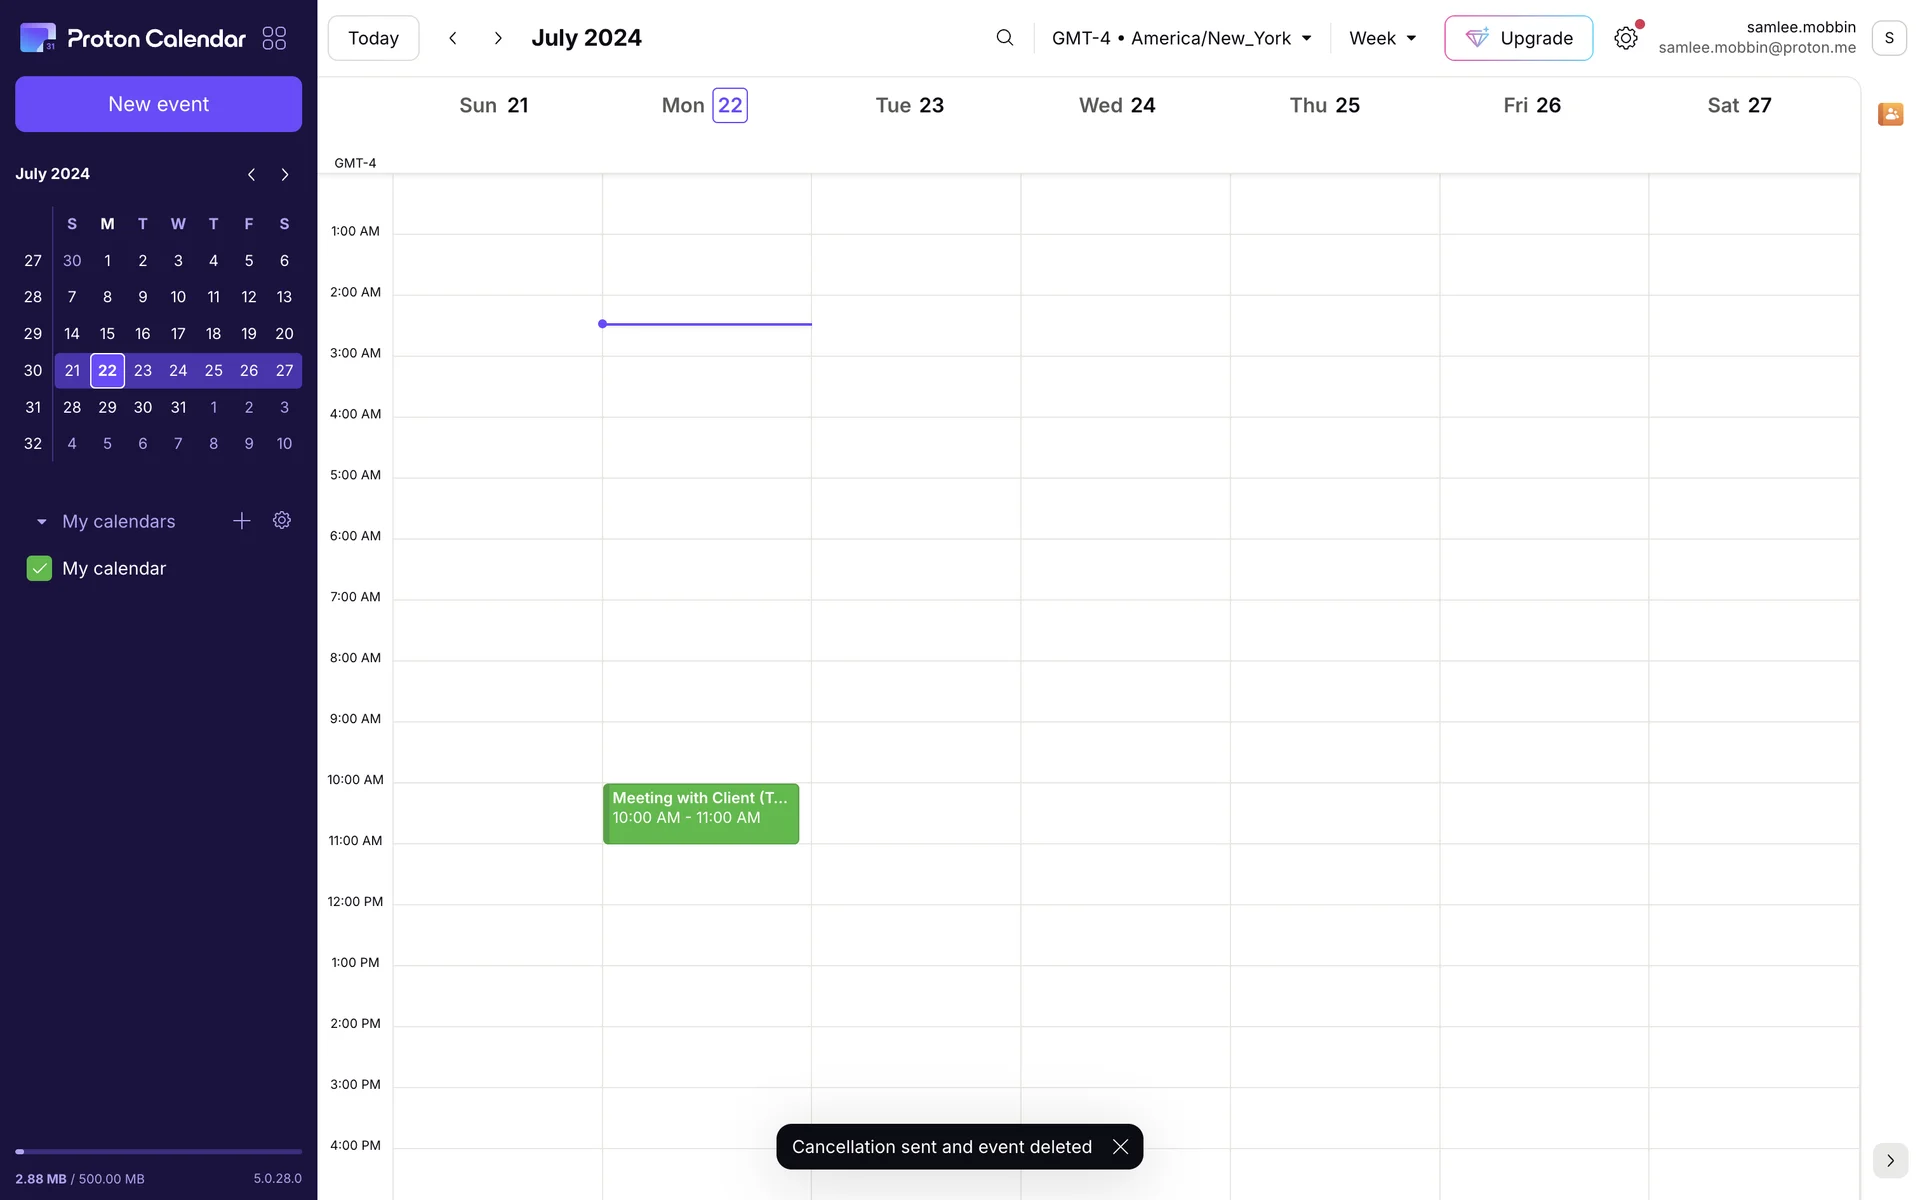Create a New event
Viewport: 1920px width, 1200px height.
158,104
